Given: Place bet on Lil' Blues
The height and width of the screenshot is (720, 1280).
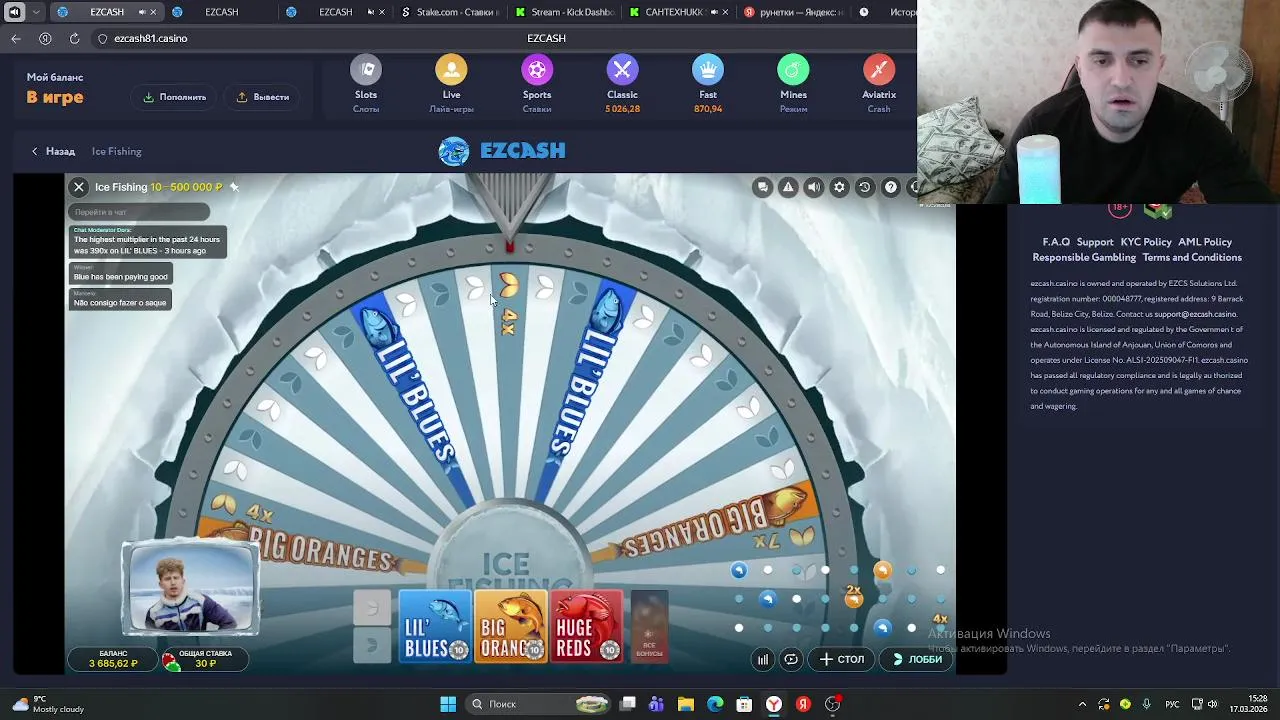Looking at the screenshot, I should [435, 627].
